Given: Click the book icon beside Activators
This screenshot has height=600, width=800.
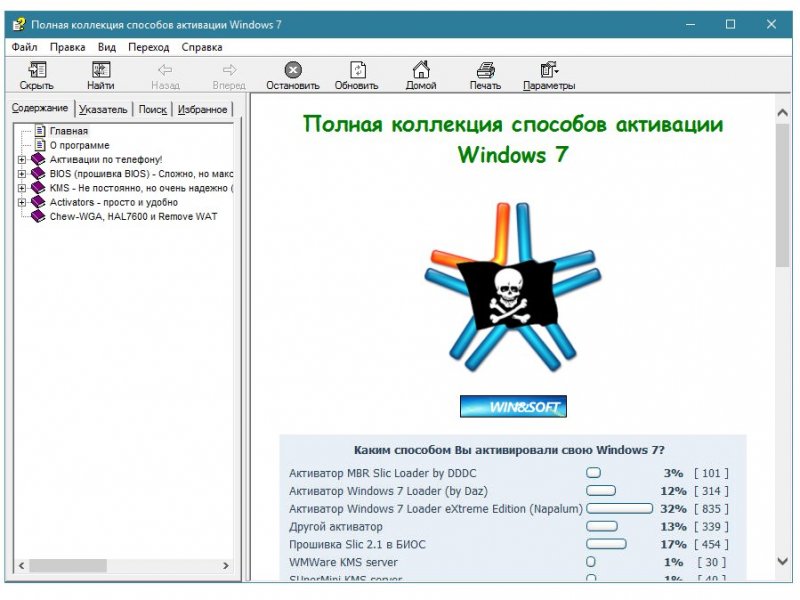Looking at the screenshot, I should pyautogui.click(x=38, y=202).
